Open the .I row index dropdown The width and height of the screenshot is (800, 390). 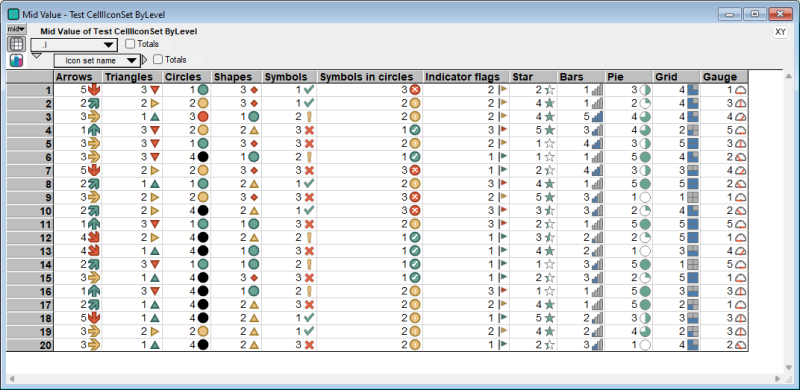point(74,45)
